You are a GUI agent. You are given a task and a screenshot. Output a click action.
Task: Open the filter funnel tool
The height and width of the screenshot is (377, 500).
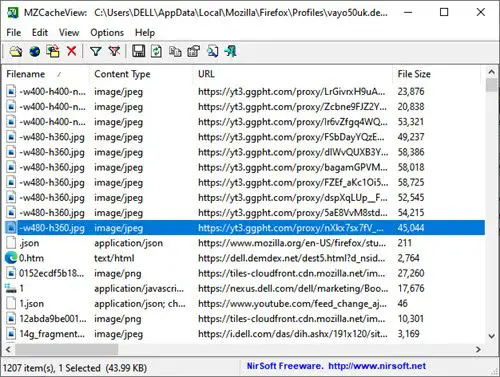[96, 51]
